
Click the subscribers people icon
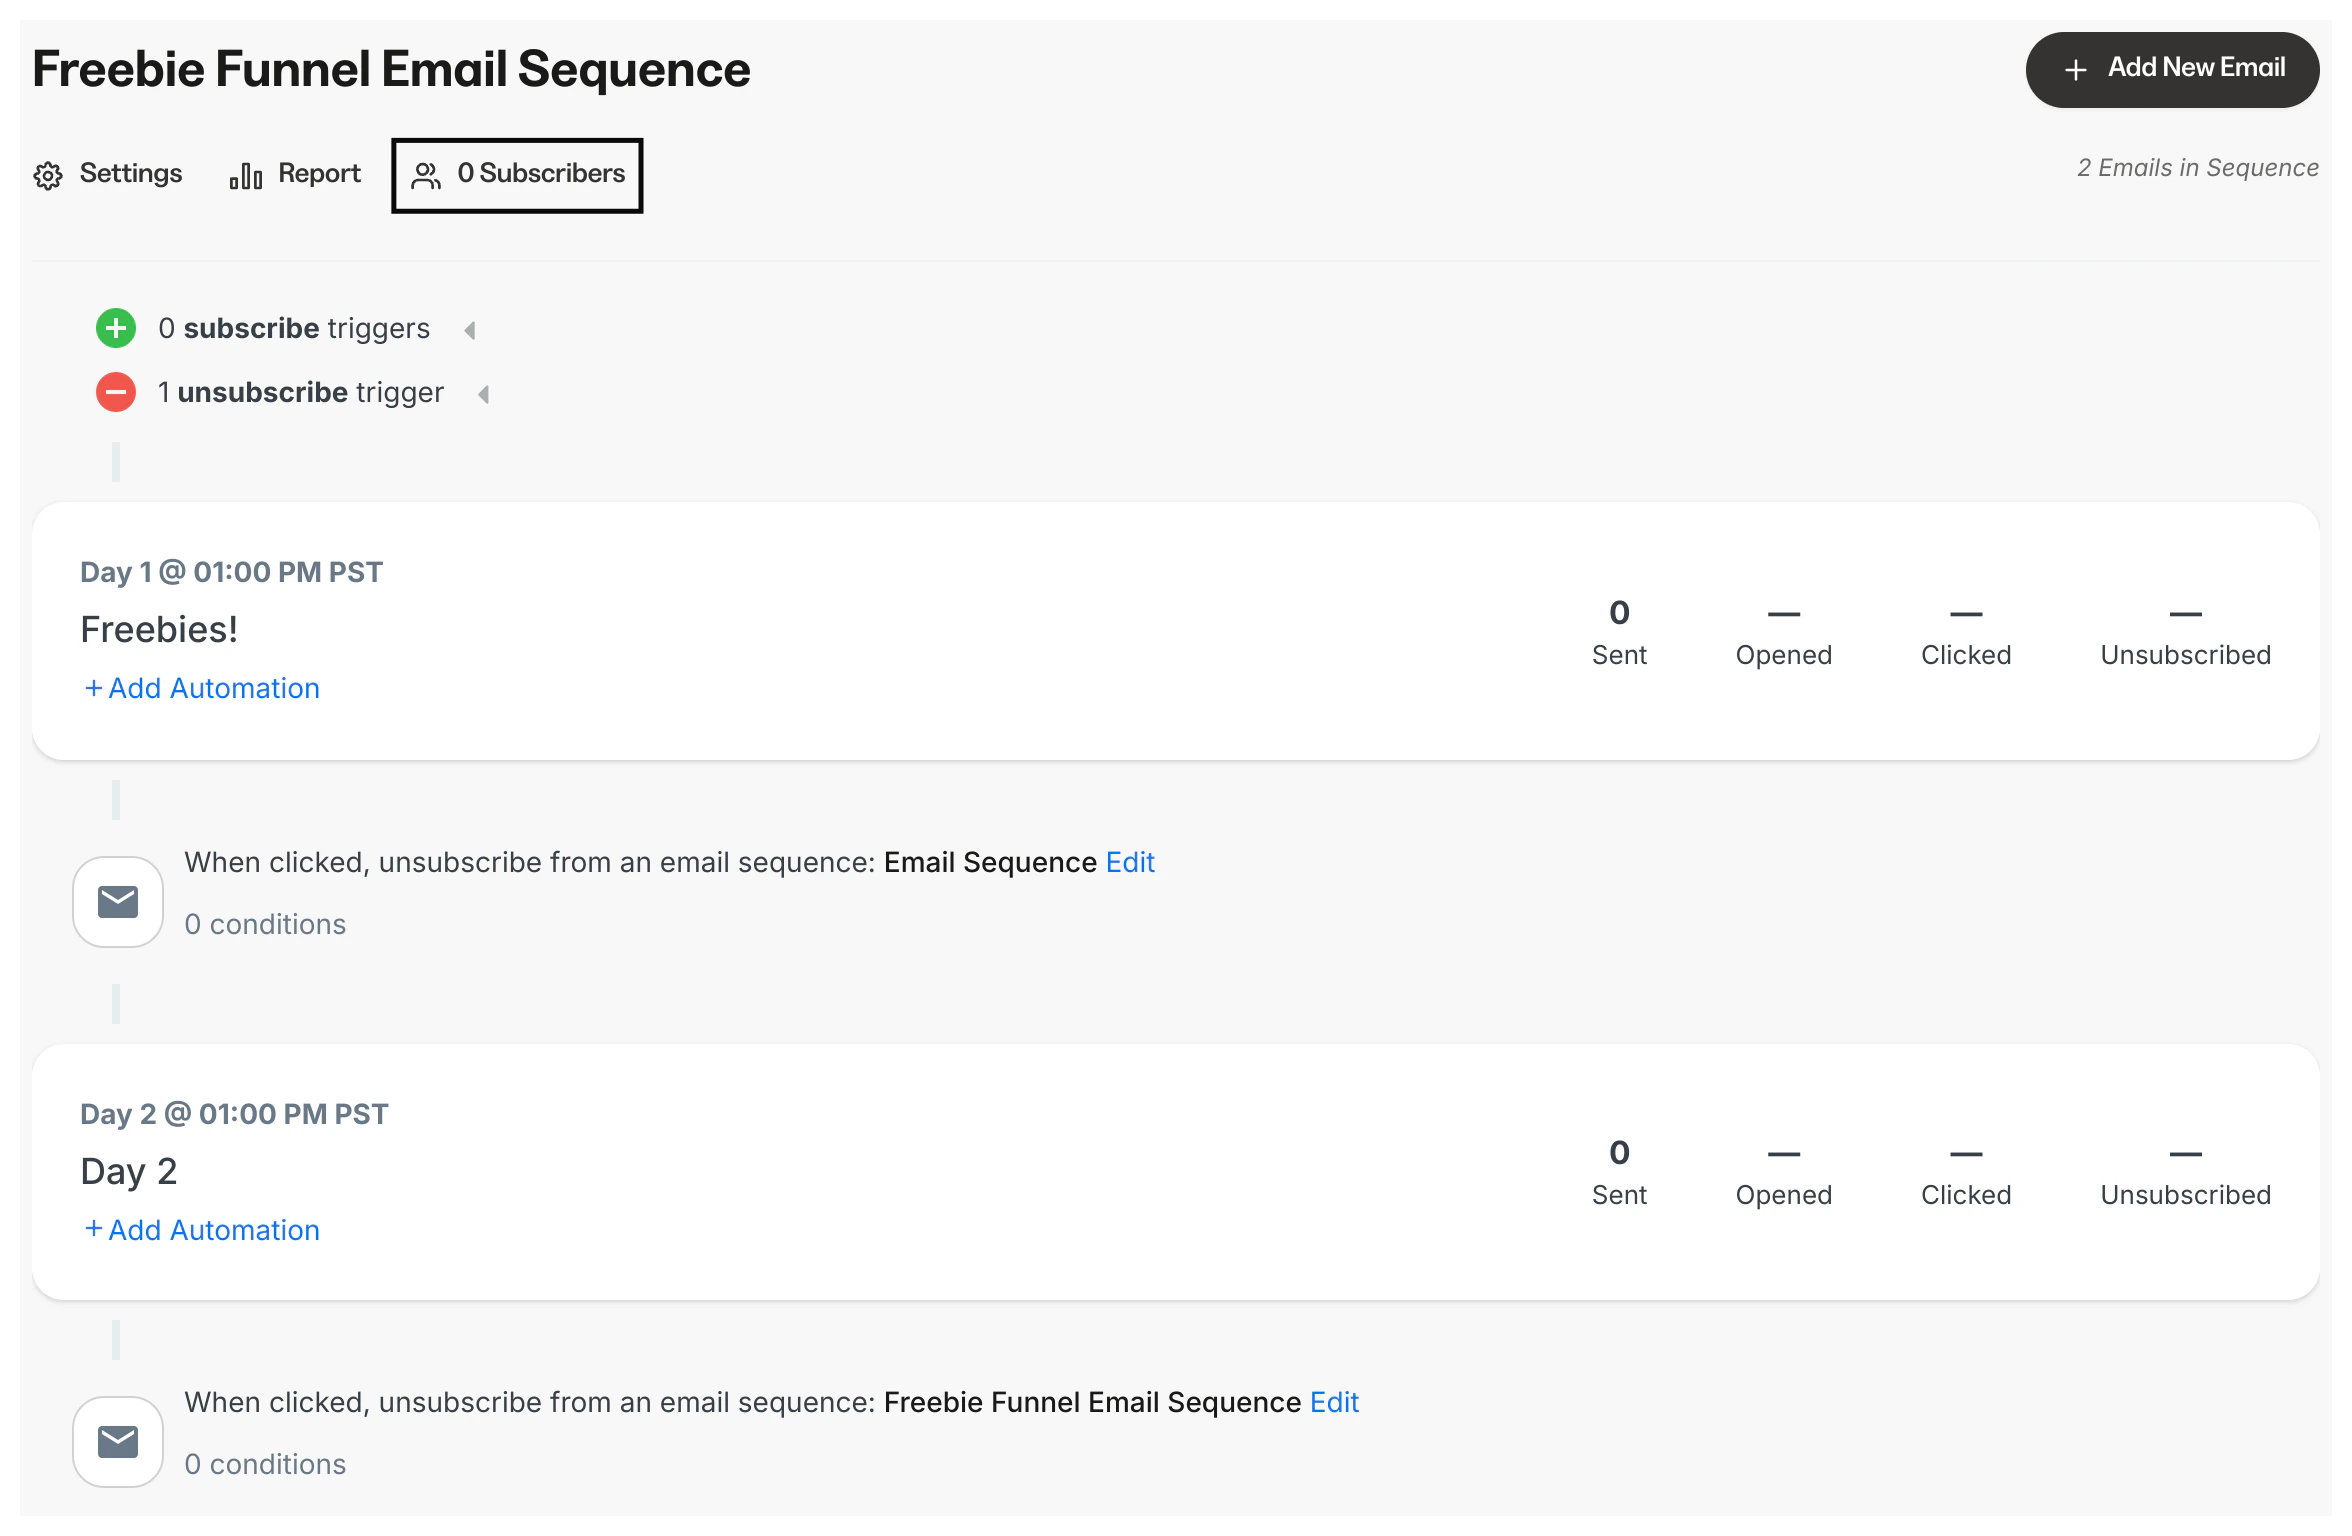pos(427,176)
